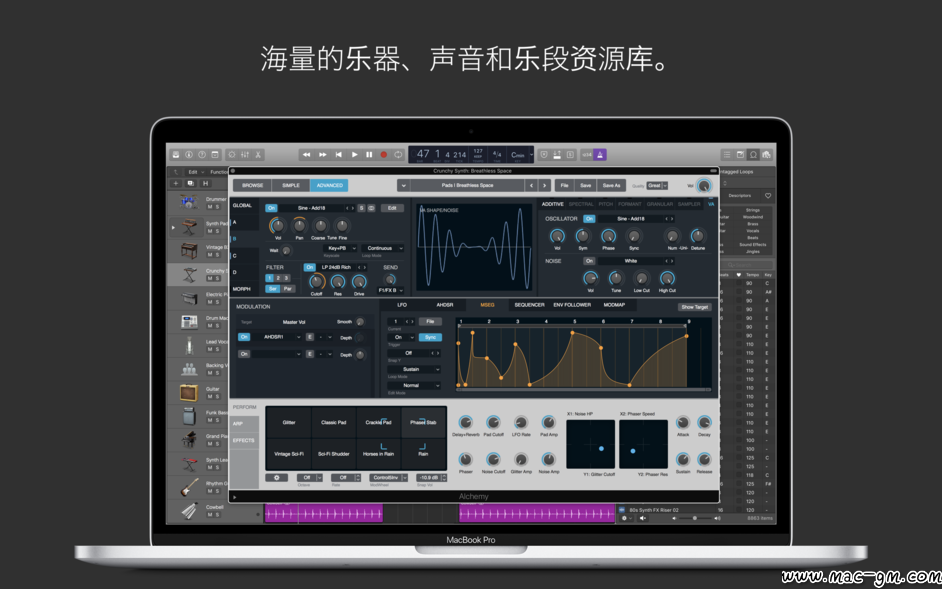
Task: Click the Filter Cutoff knob
Action: (316, 281)
